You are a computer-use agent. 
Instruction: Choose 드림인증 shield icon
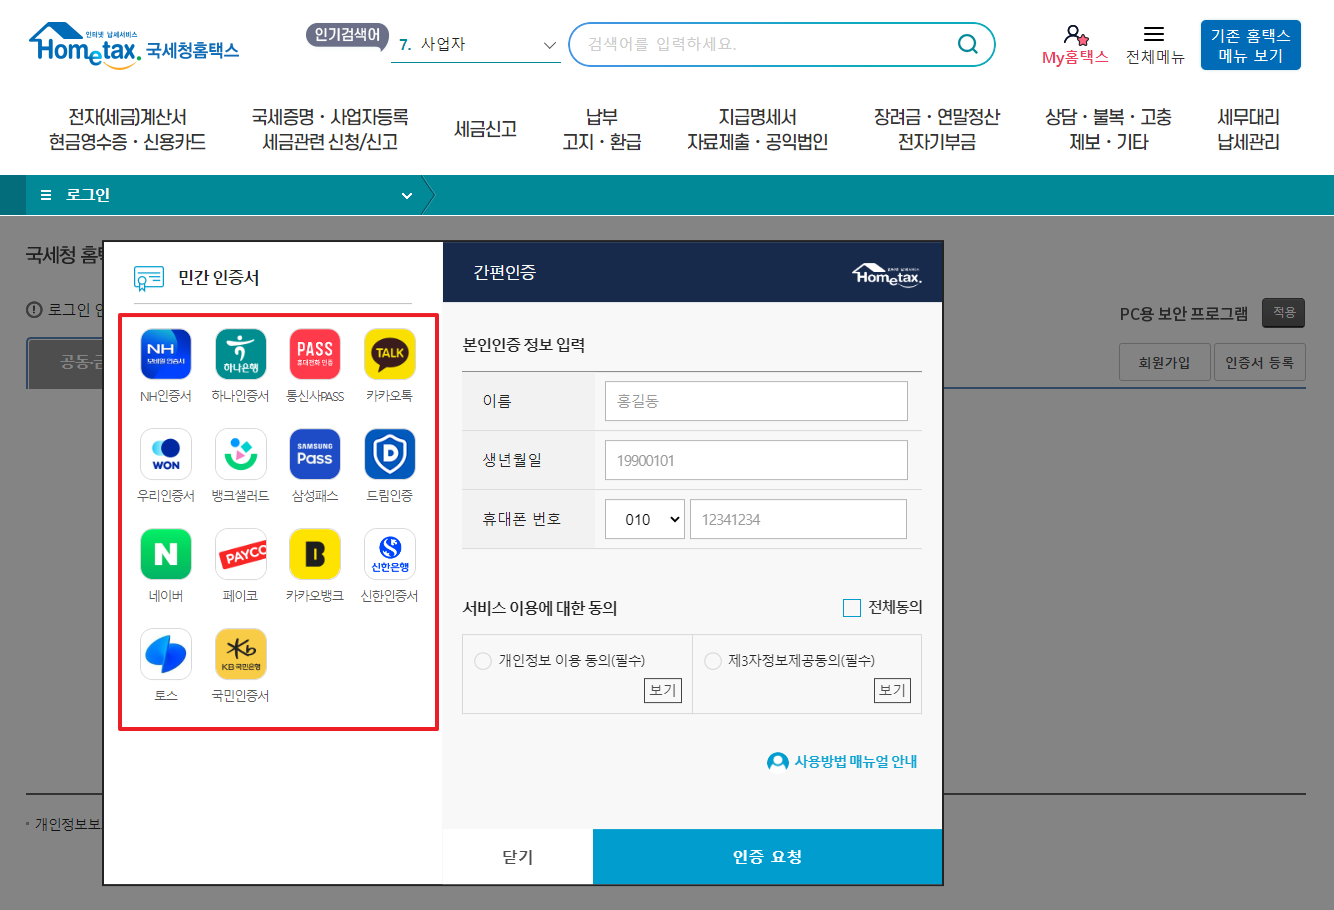390,454
